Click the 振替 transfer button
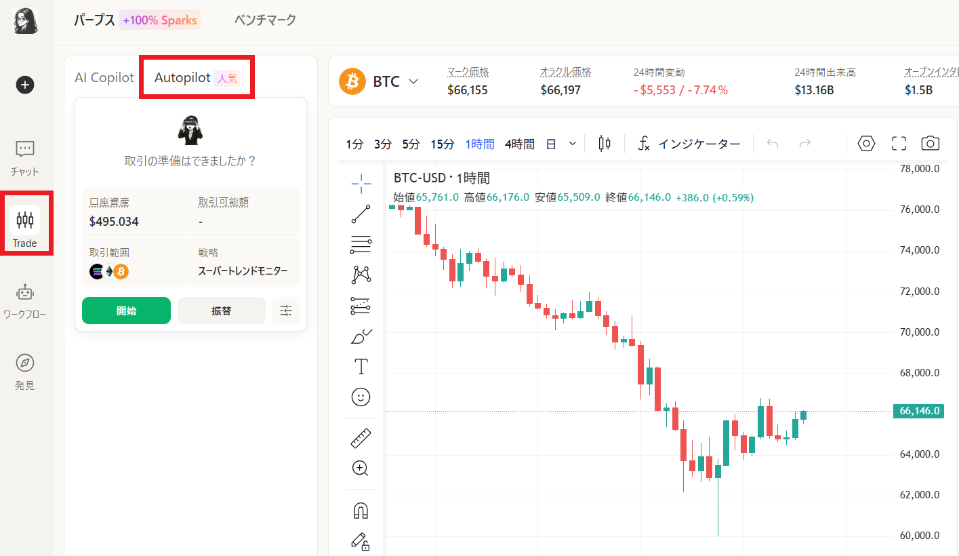 221,311
